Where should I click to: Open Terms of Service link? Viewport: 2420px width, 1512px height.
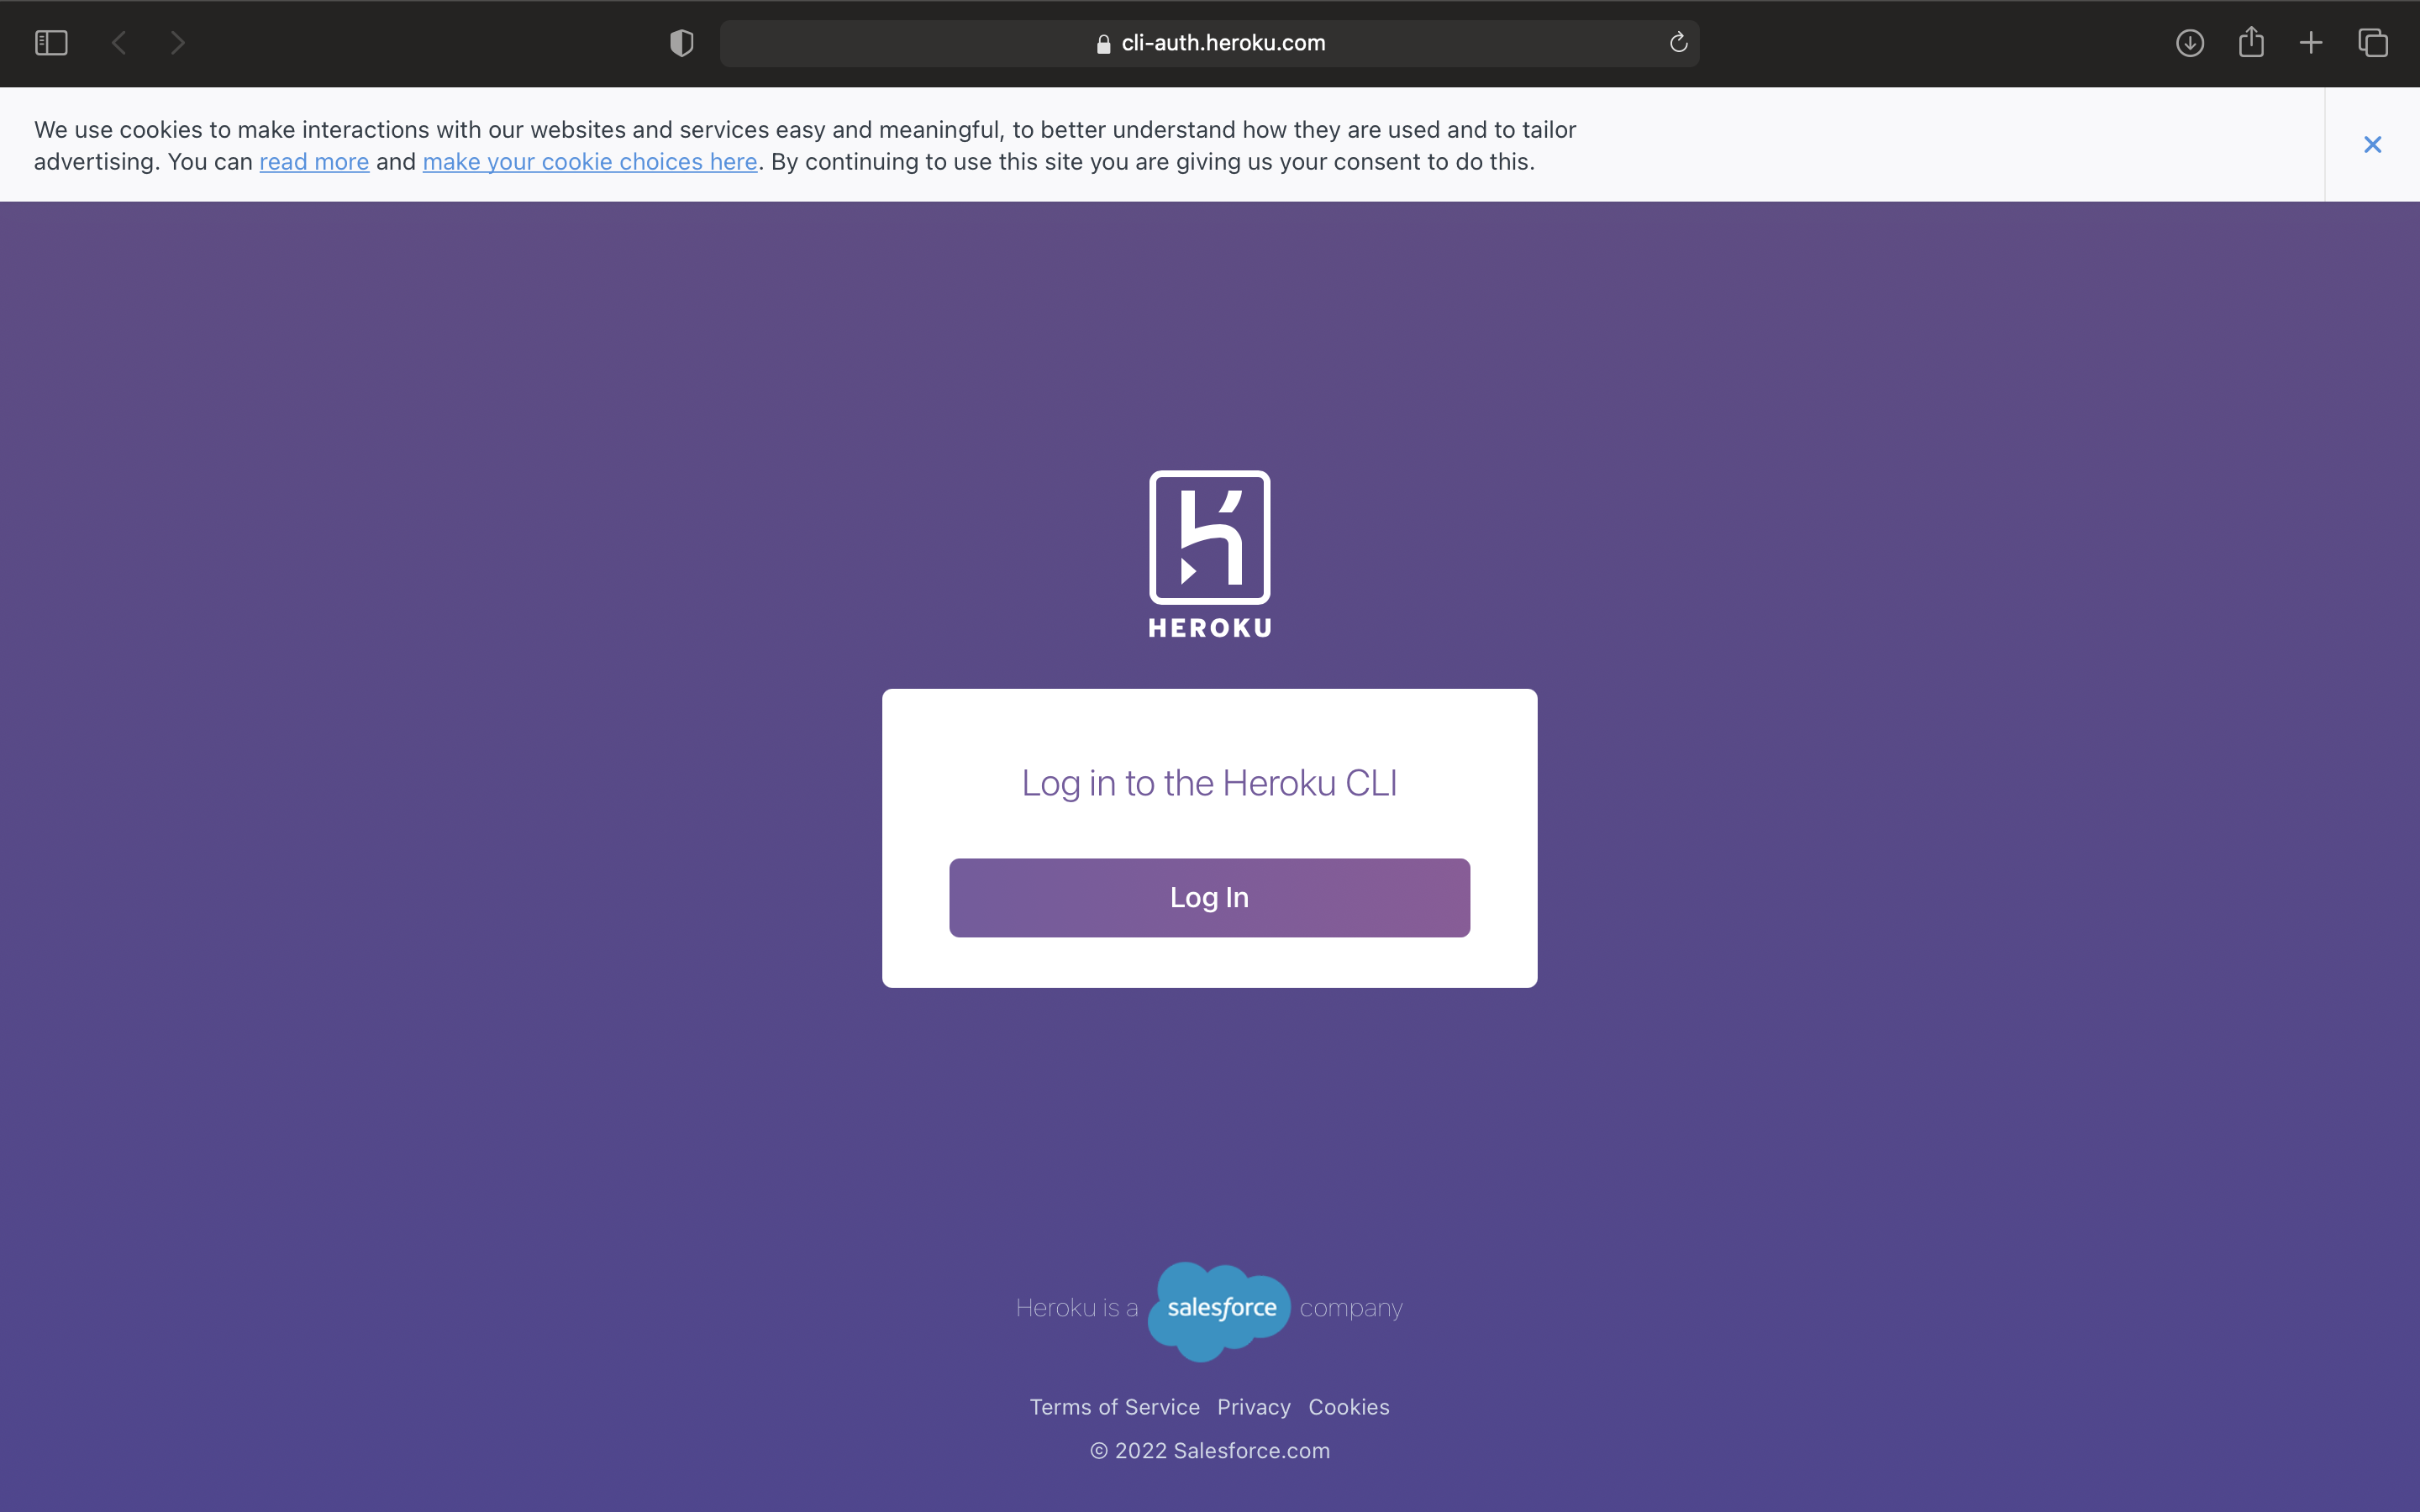pyautogui.click(x=1114, y=1407)
